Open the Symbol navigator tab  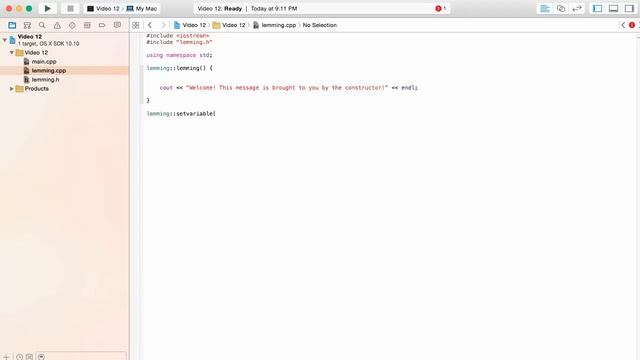pos(27,25)
